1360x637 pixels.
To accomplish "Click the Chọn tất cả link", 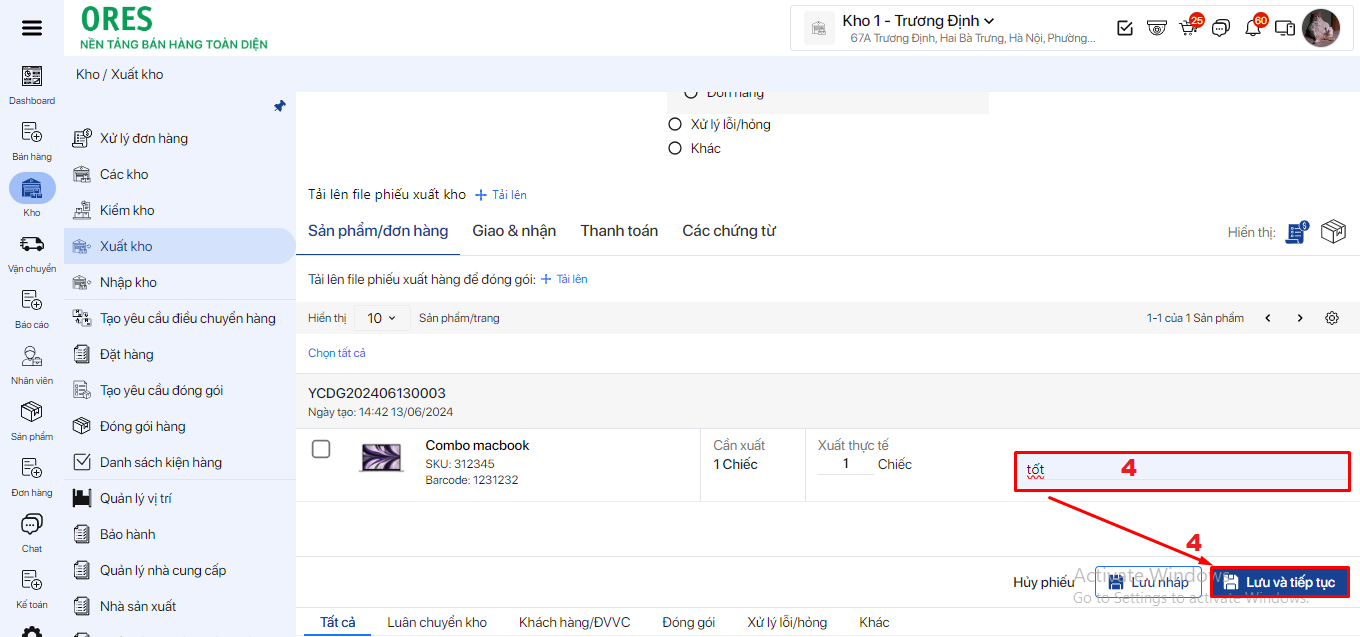I will (337, 353).
